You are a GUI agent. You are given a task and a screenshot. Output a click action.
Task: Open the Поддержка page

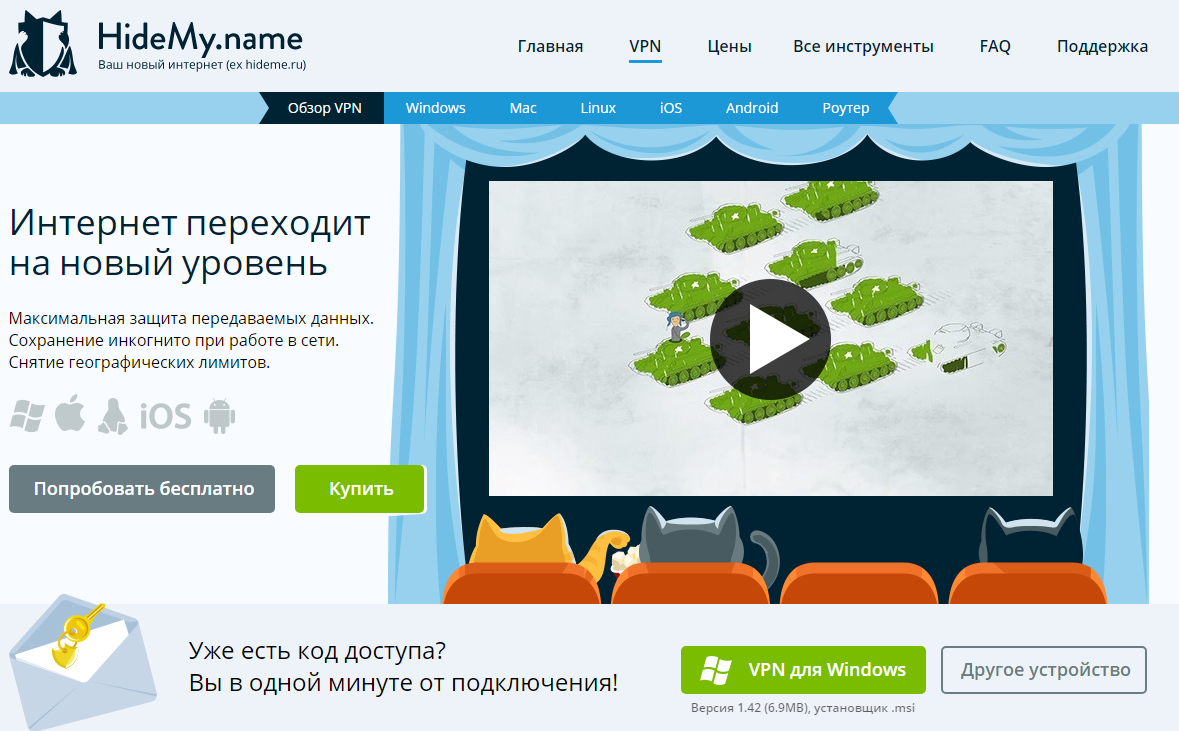point(1102,47)
